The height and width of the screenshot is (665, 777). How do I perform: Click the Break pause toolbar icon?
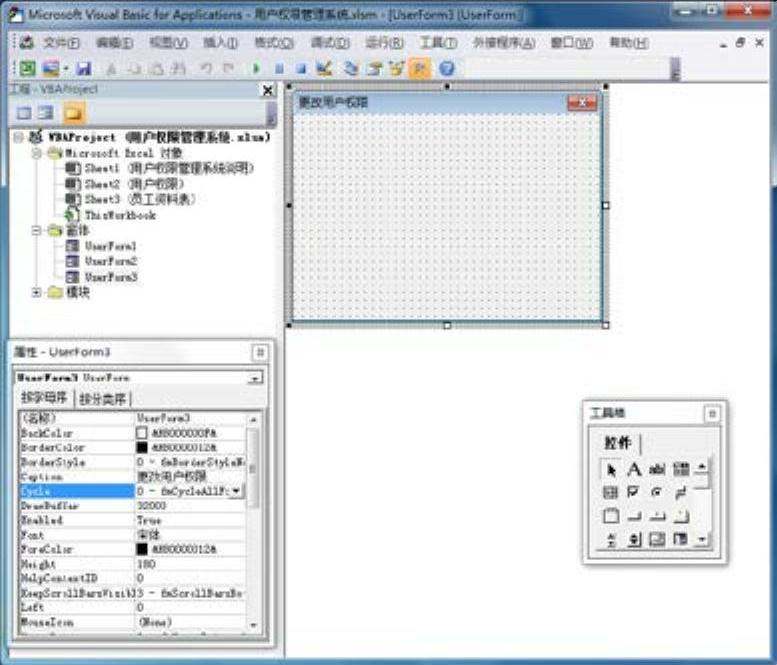[279, 68]
